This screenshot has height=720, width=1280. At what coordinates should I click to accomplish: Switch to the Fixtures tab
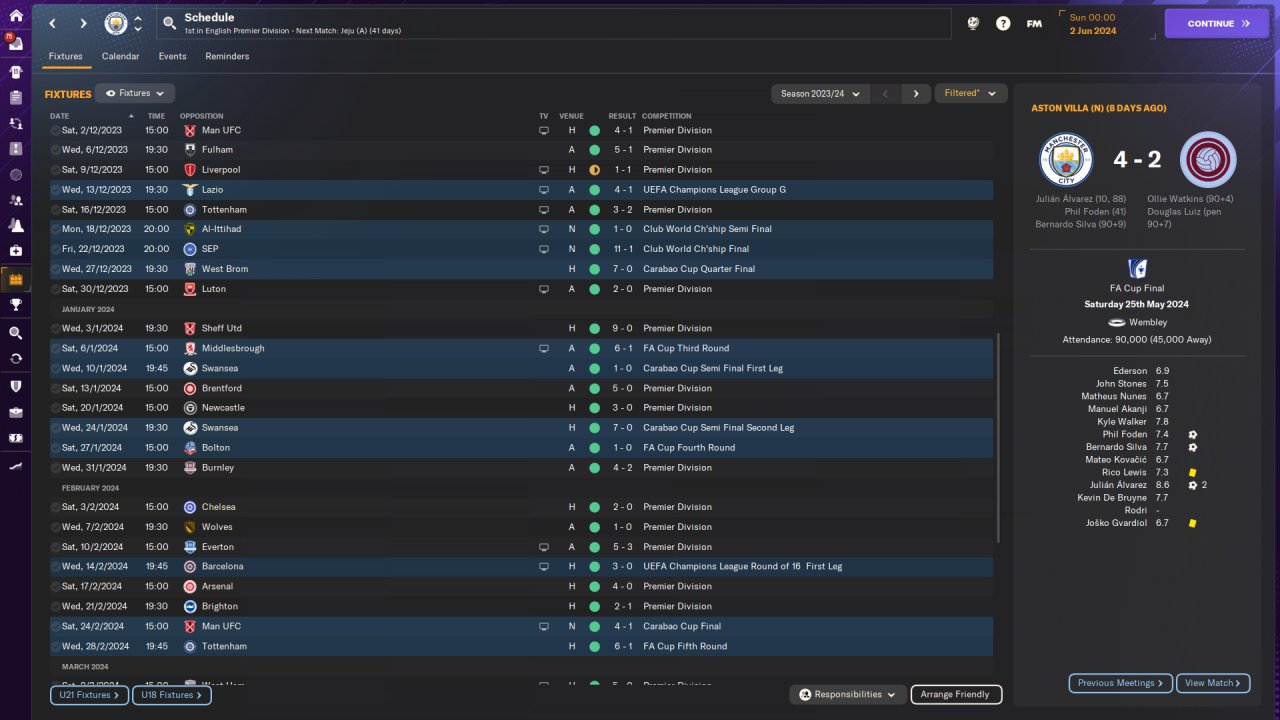tap(66, 56)
